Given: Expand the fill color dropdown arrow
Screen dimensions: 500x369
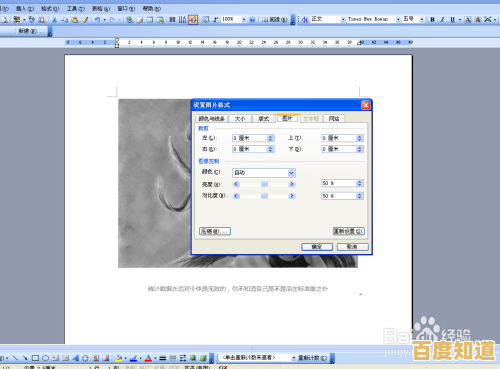Looking at the screenshot, I should pos(125,358).
